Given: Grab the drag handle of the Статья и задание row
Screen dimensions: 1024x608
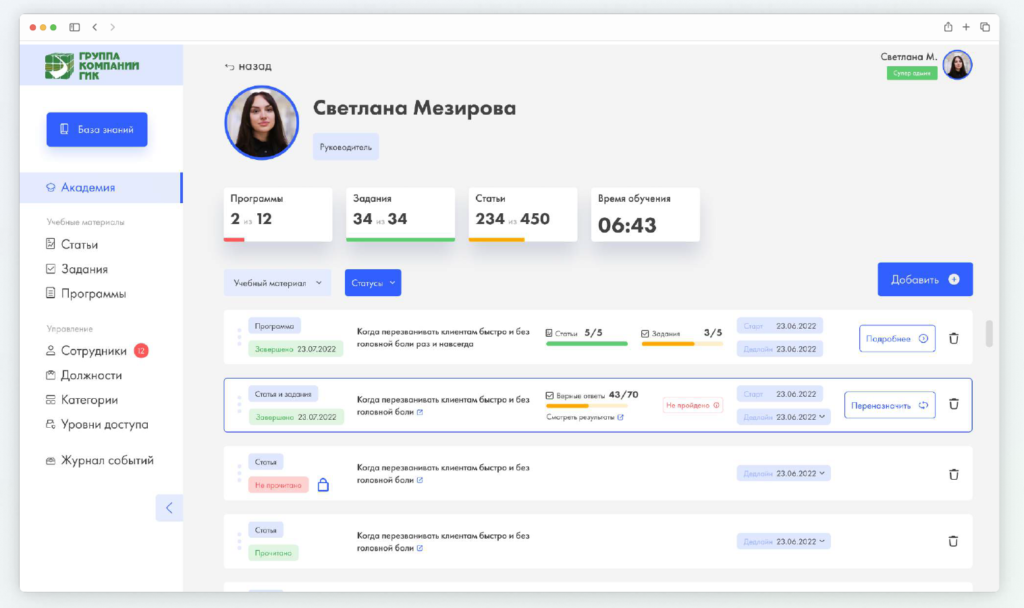Looking at the screenshot, I should (239, 405).
